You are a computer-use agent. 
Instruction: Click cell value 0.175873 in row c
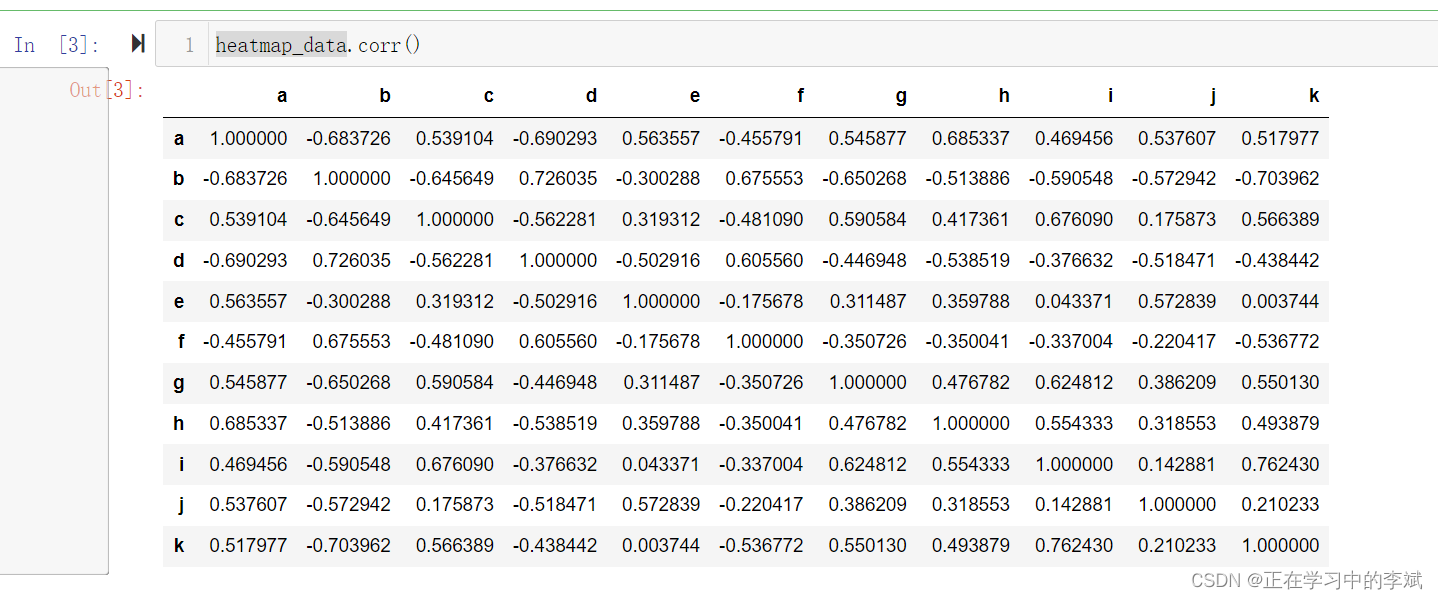[1177, 219]
